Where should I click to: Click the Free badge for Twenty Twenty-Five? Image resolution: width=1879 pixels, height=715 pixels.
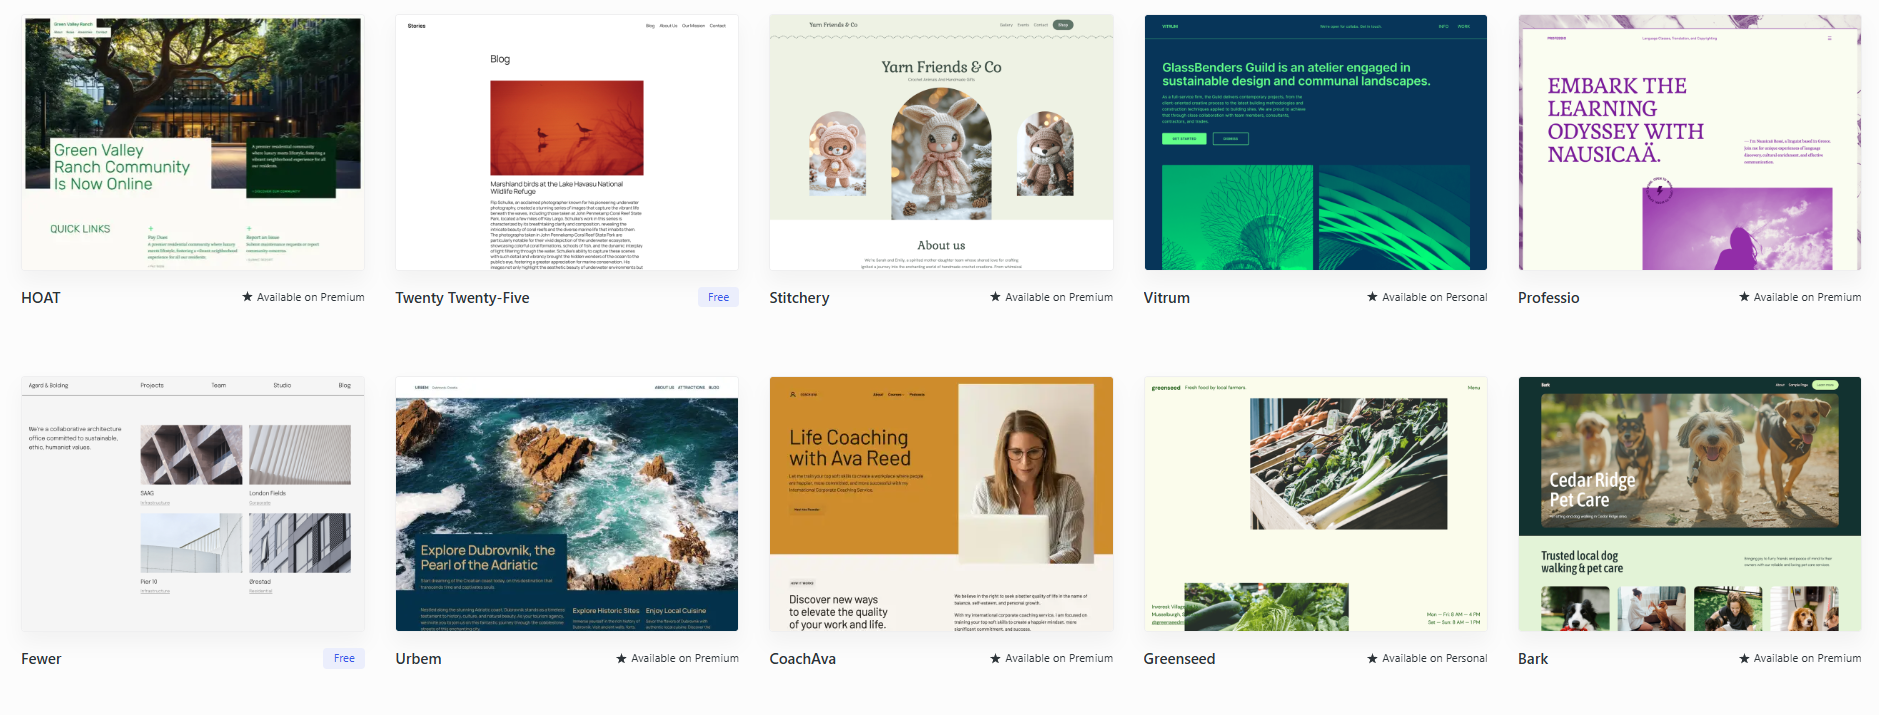718,297
